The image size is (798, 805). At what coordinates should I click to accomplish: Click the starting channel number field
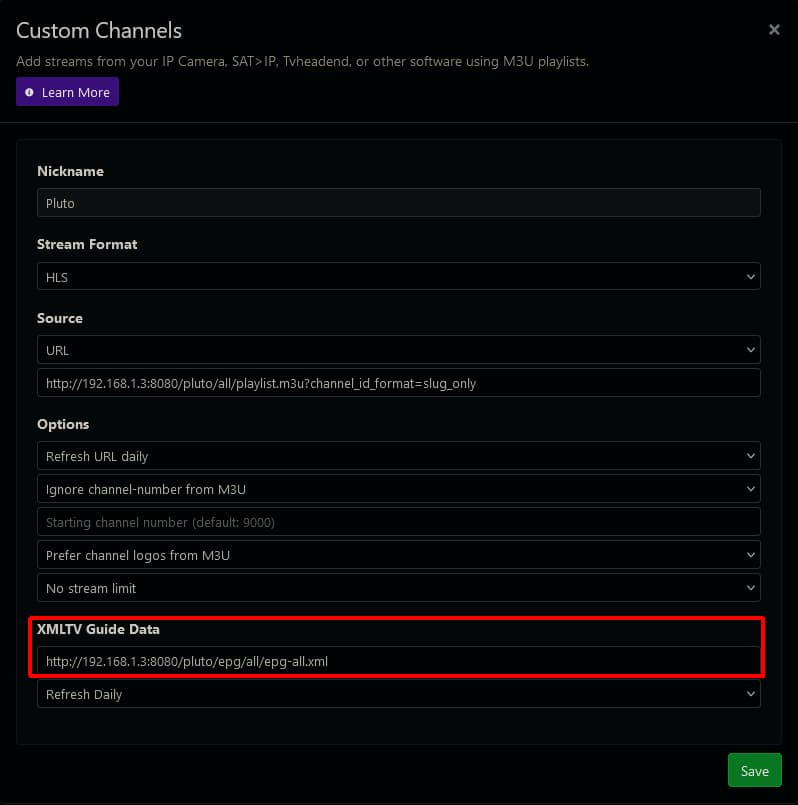pyautogui.click(x=400, y=521)
